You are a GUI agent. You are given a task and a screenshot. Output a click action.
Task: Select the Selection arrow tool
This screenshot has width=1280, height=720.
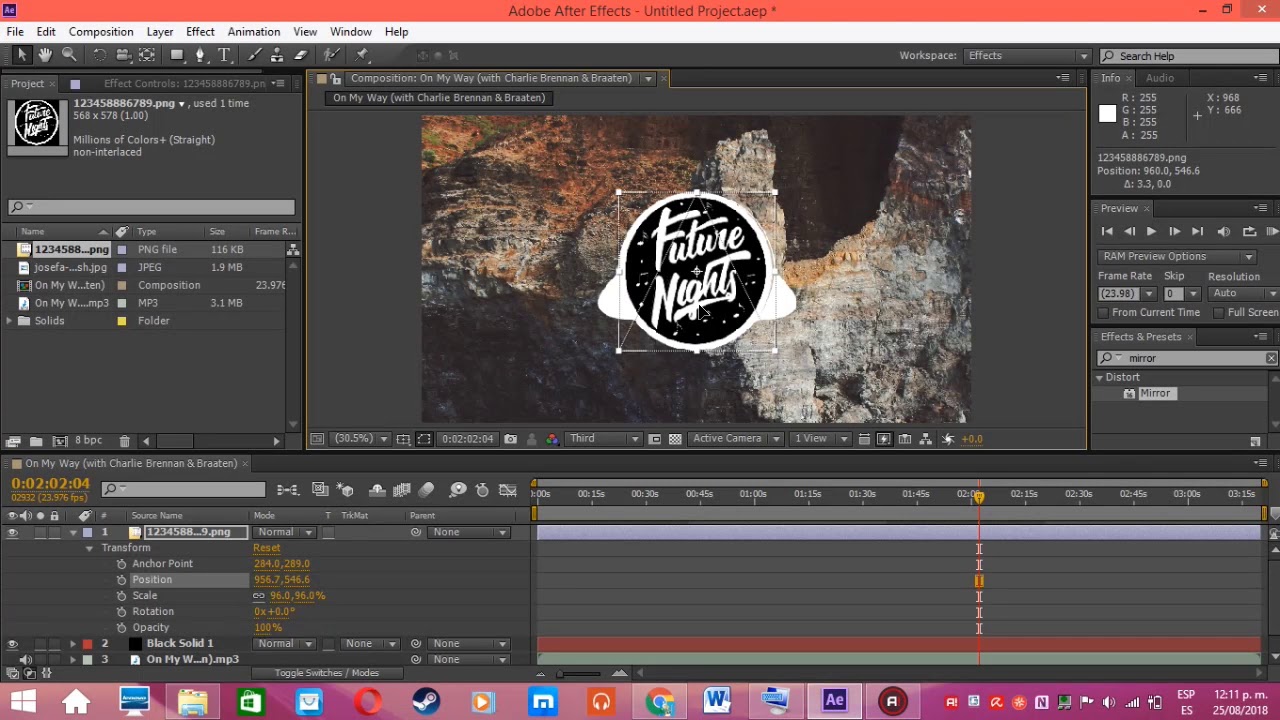click(22, 55)
